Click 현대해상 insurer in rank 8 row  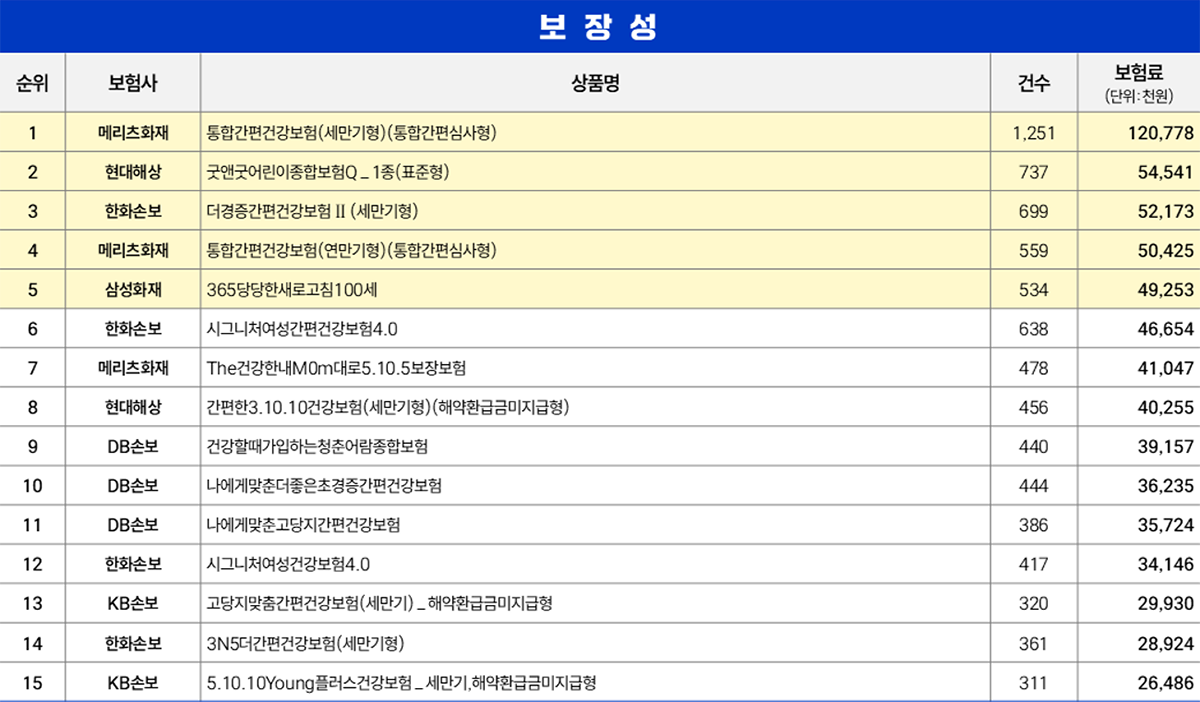[x=133, y=407]
